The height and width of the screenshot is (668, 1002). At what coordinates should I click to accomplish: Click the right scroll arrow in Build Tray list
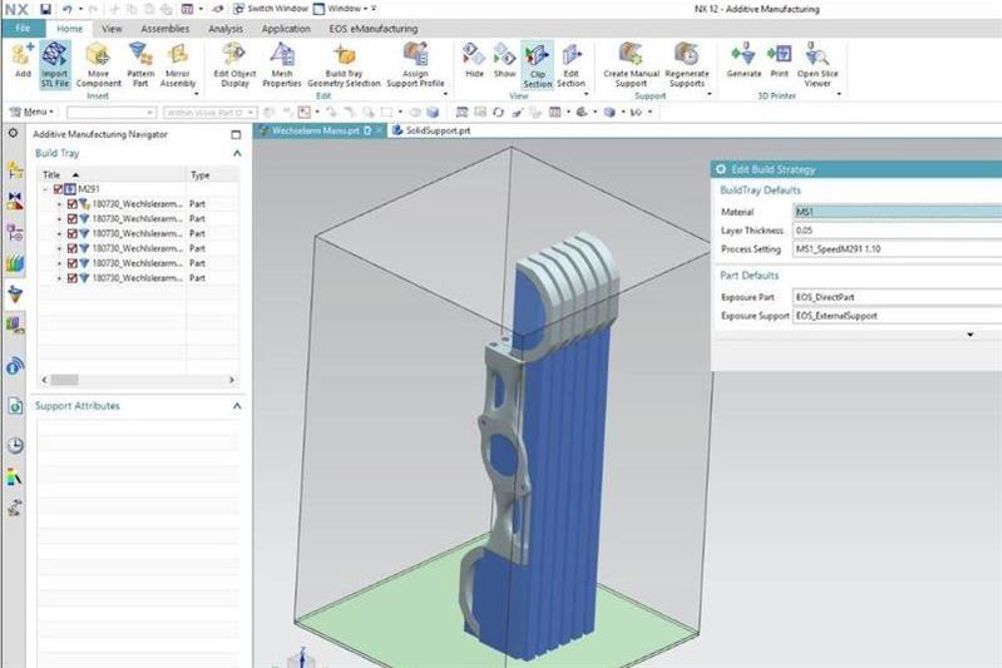tap(231, 380)
